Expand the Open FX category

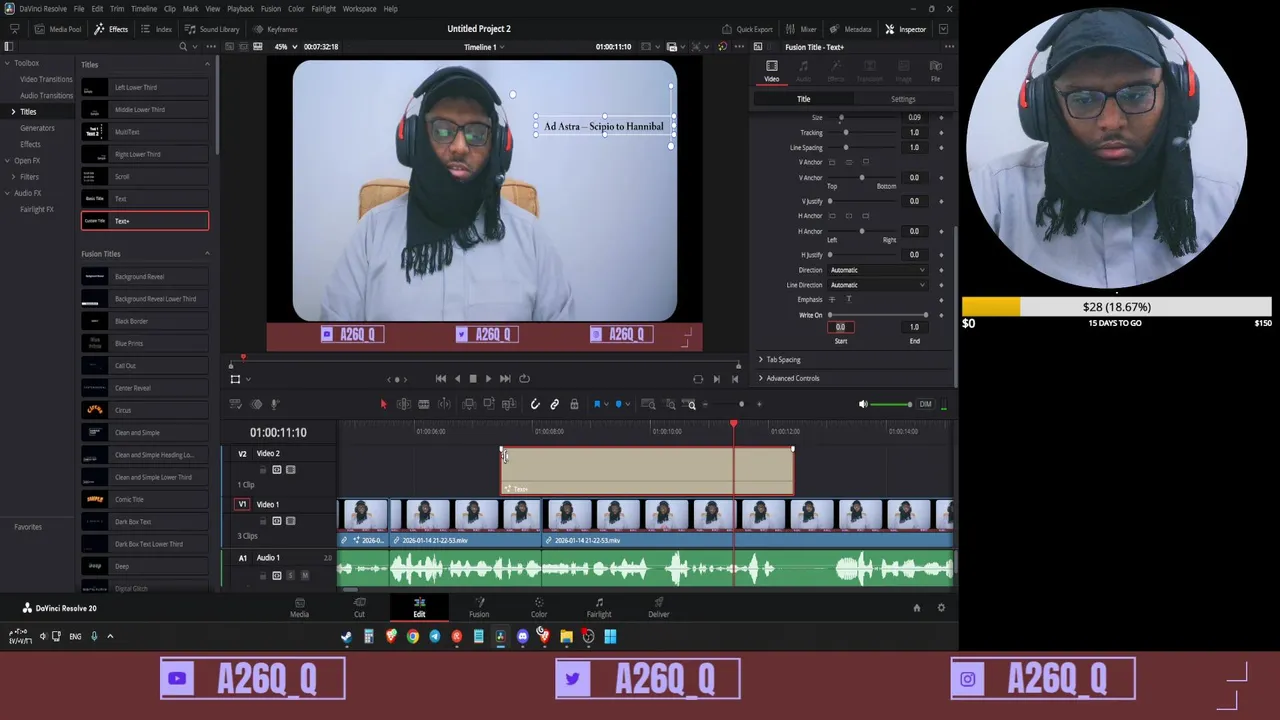[6, 160]
